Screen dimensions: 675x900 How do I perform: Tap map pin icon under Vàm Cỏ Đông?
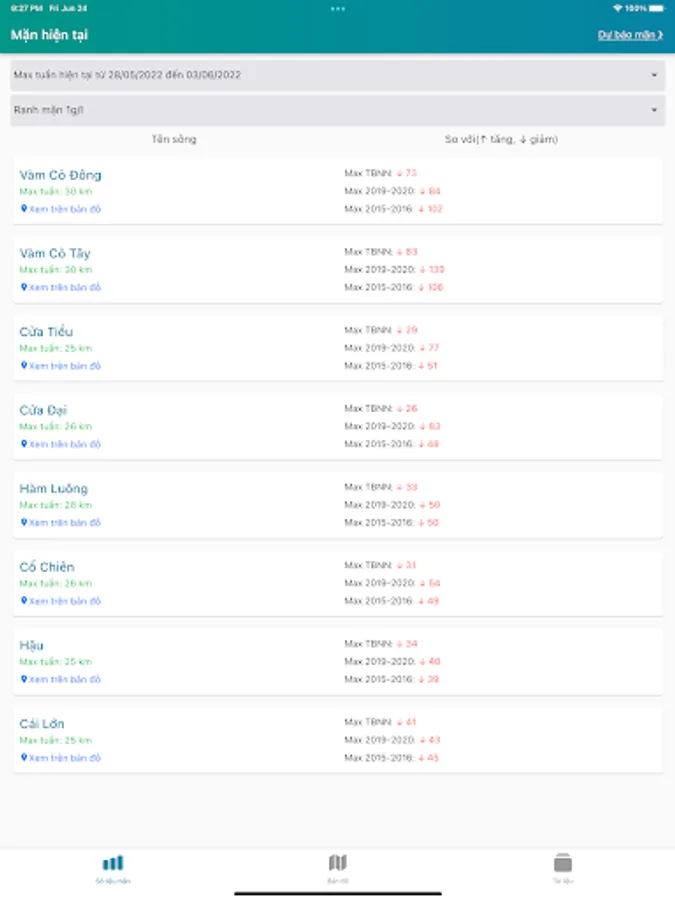[x=24, y=209]
